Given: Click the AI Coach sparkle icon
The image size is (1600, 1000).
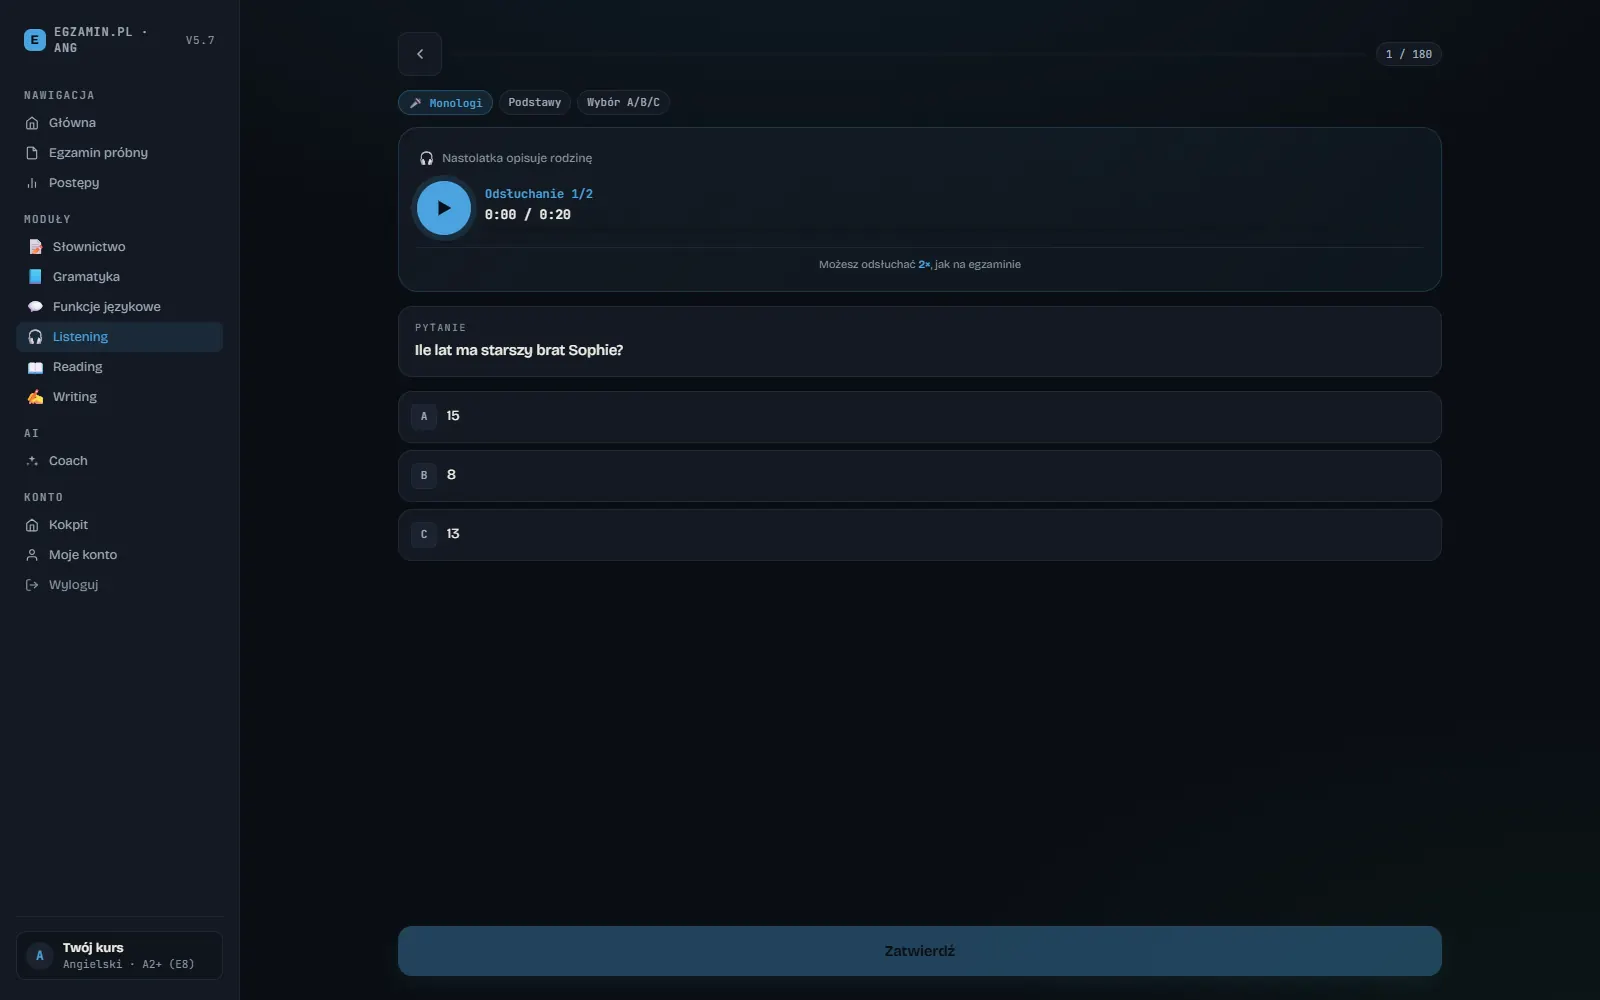Looking at the screenshot, I should pyautogui.click(x=32, y=461).
